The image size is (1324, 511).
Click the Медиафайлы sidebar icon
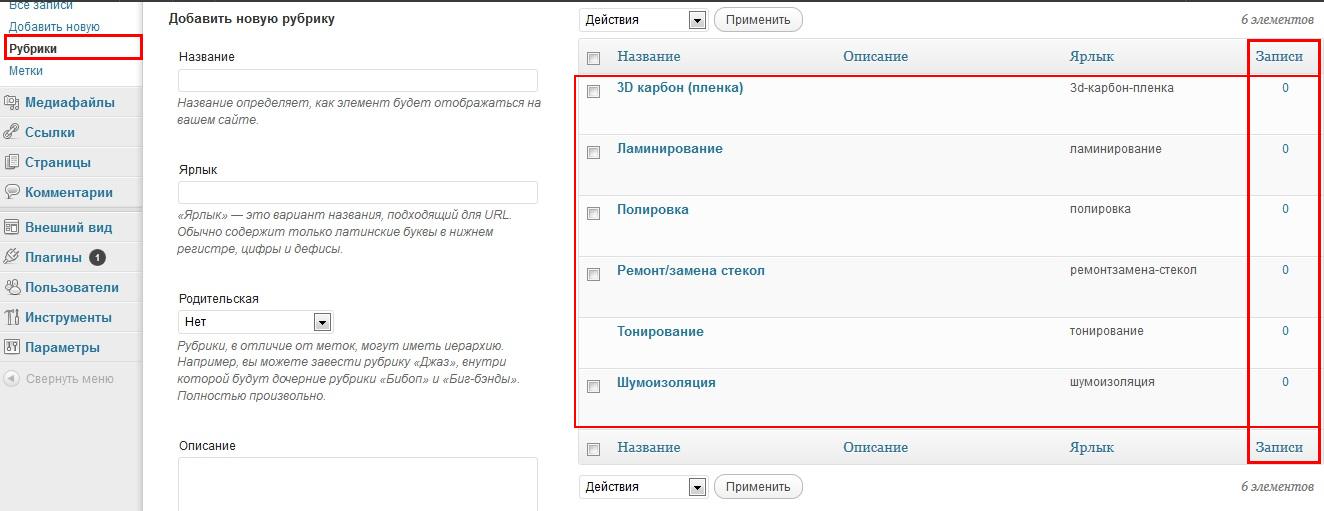coord(12,102)
